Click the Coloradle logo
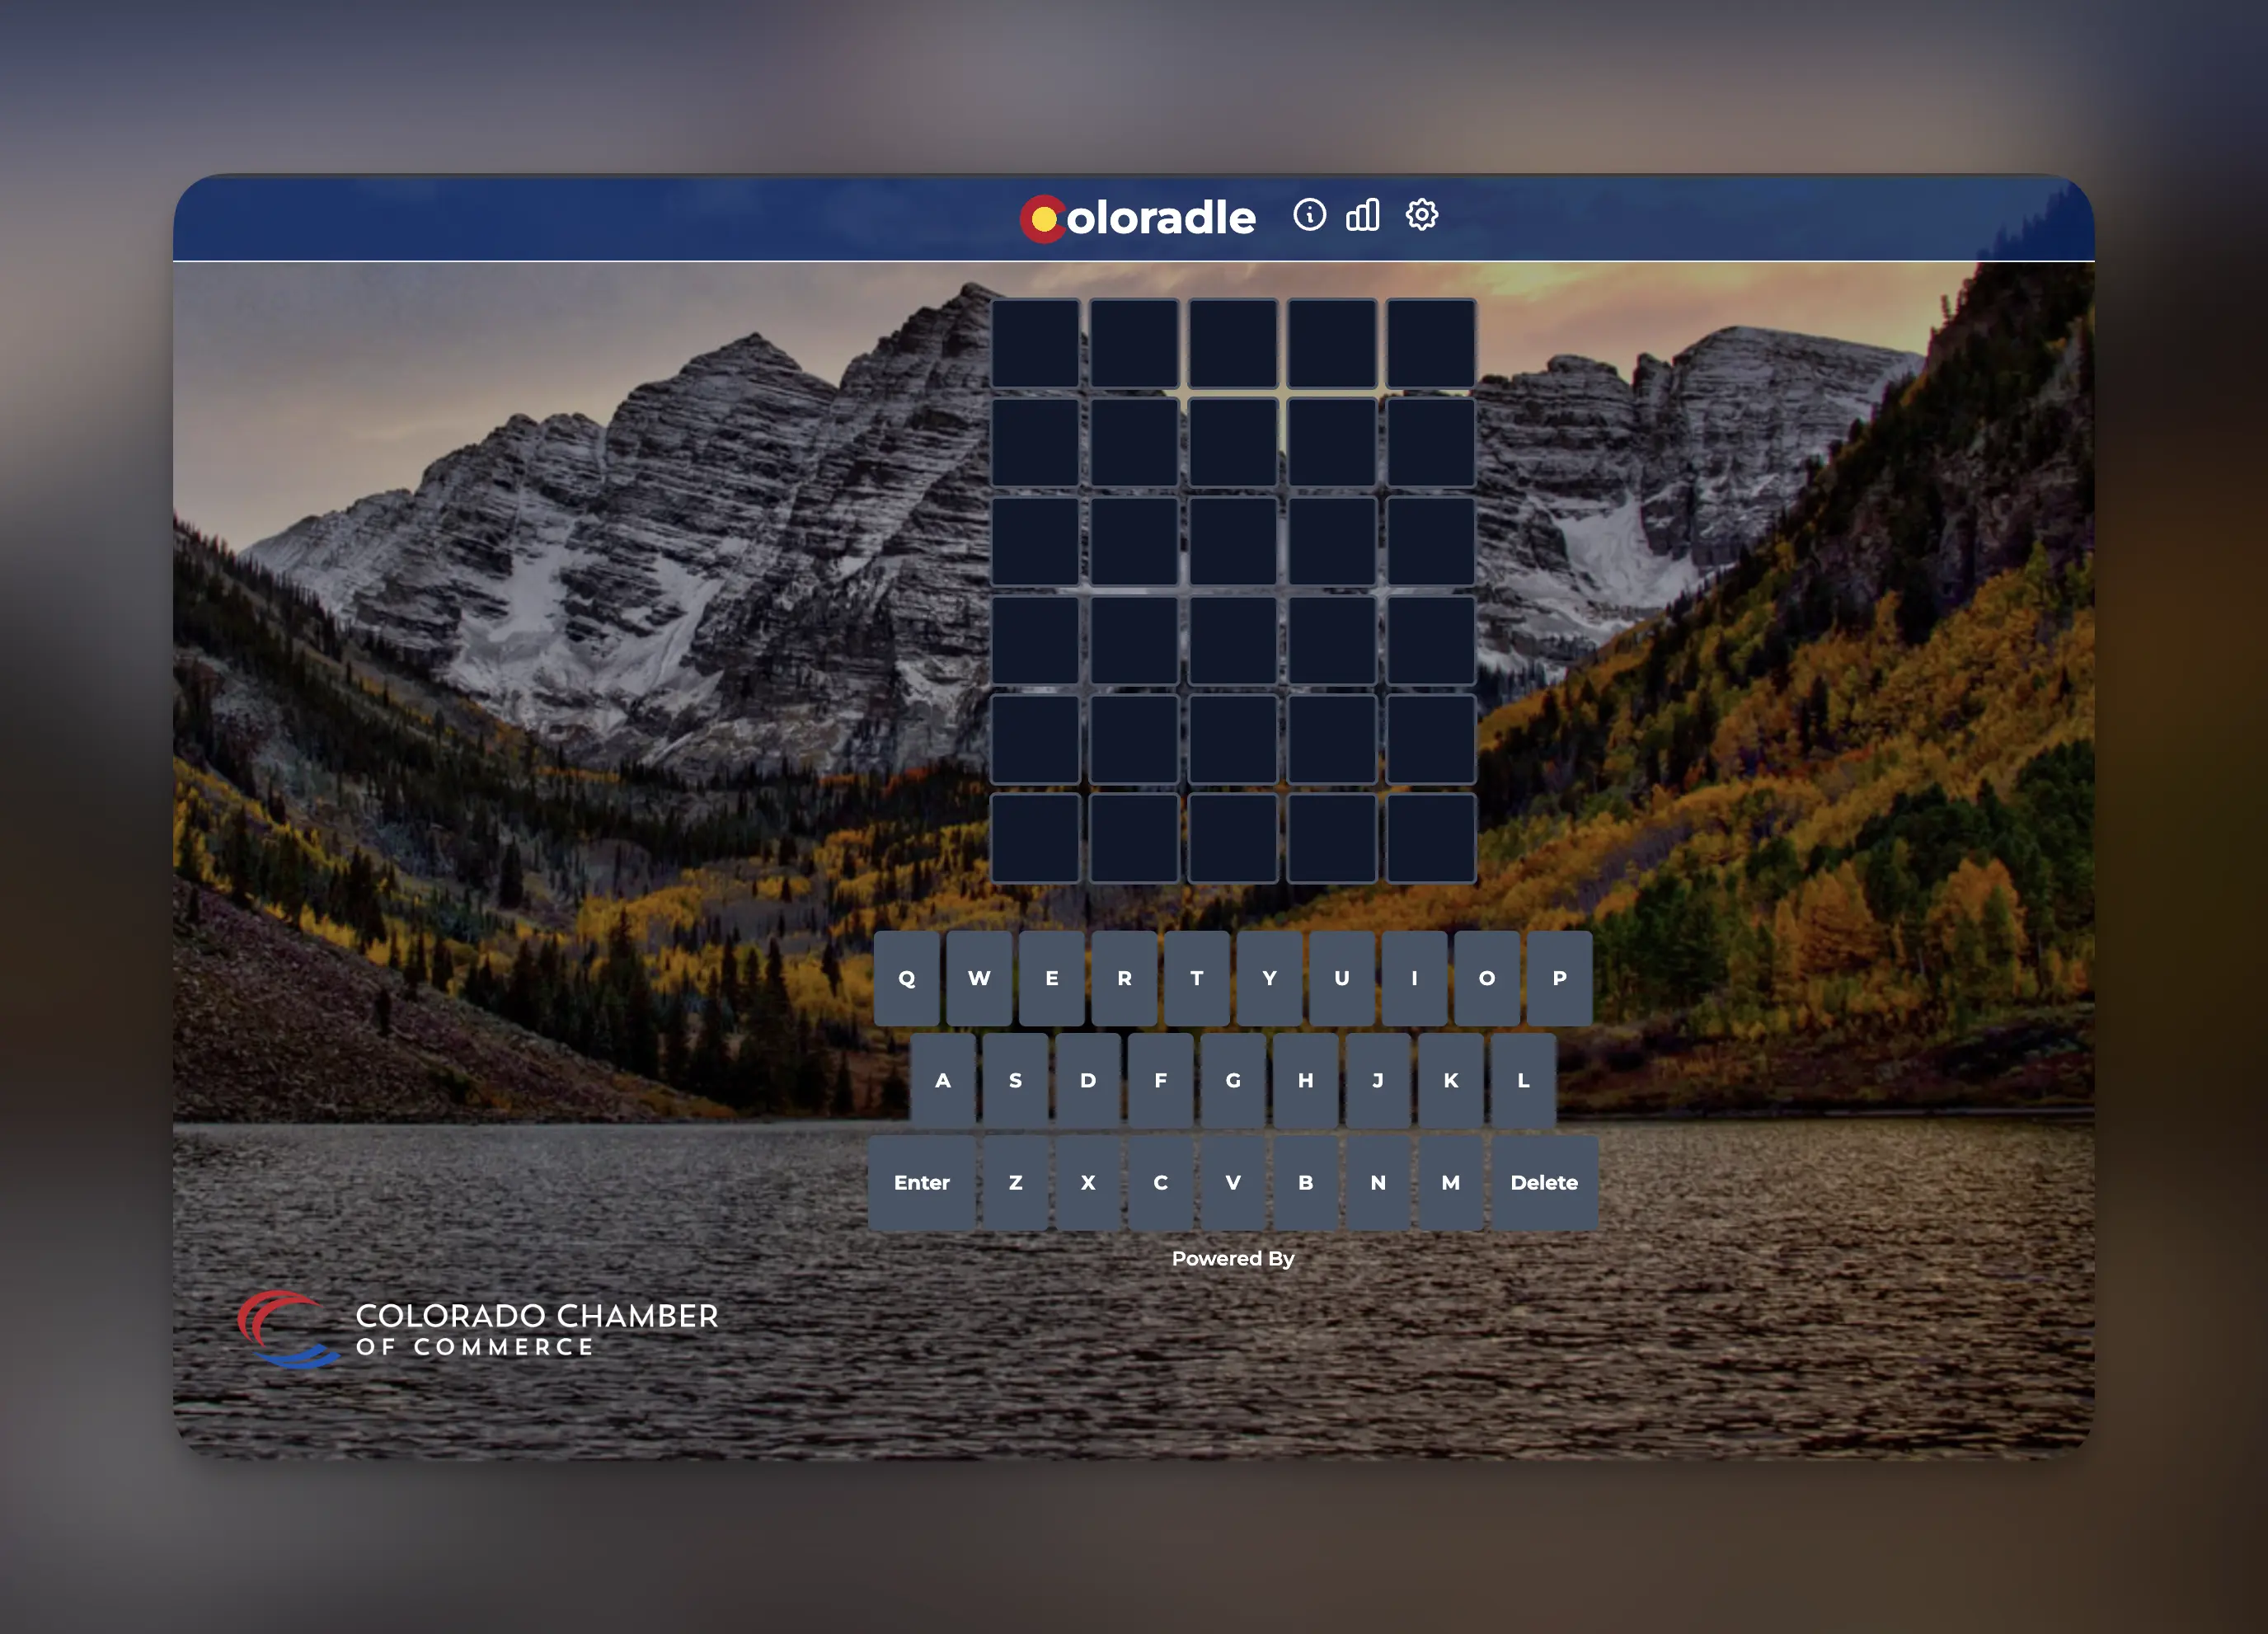The width and height of the screenshot is (2268, 1634). 1138,218
